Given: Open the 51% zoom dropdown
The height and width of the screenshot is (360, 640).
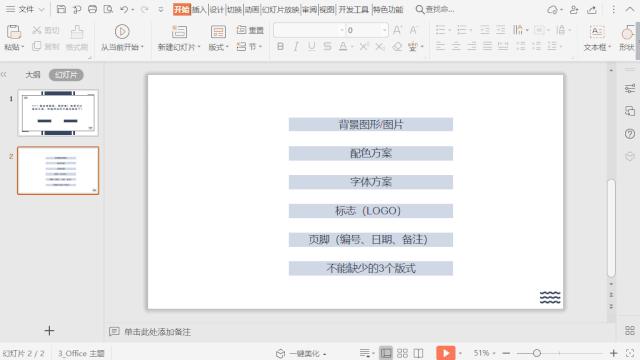Looking at the screenshot, I should 484,353.
